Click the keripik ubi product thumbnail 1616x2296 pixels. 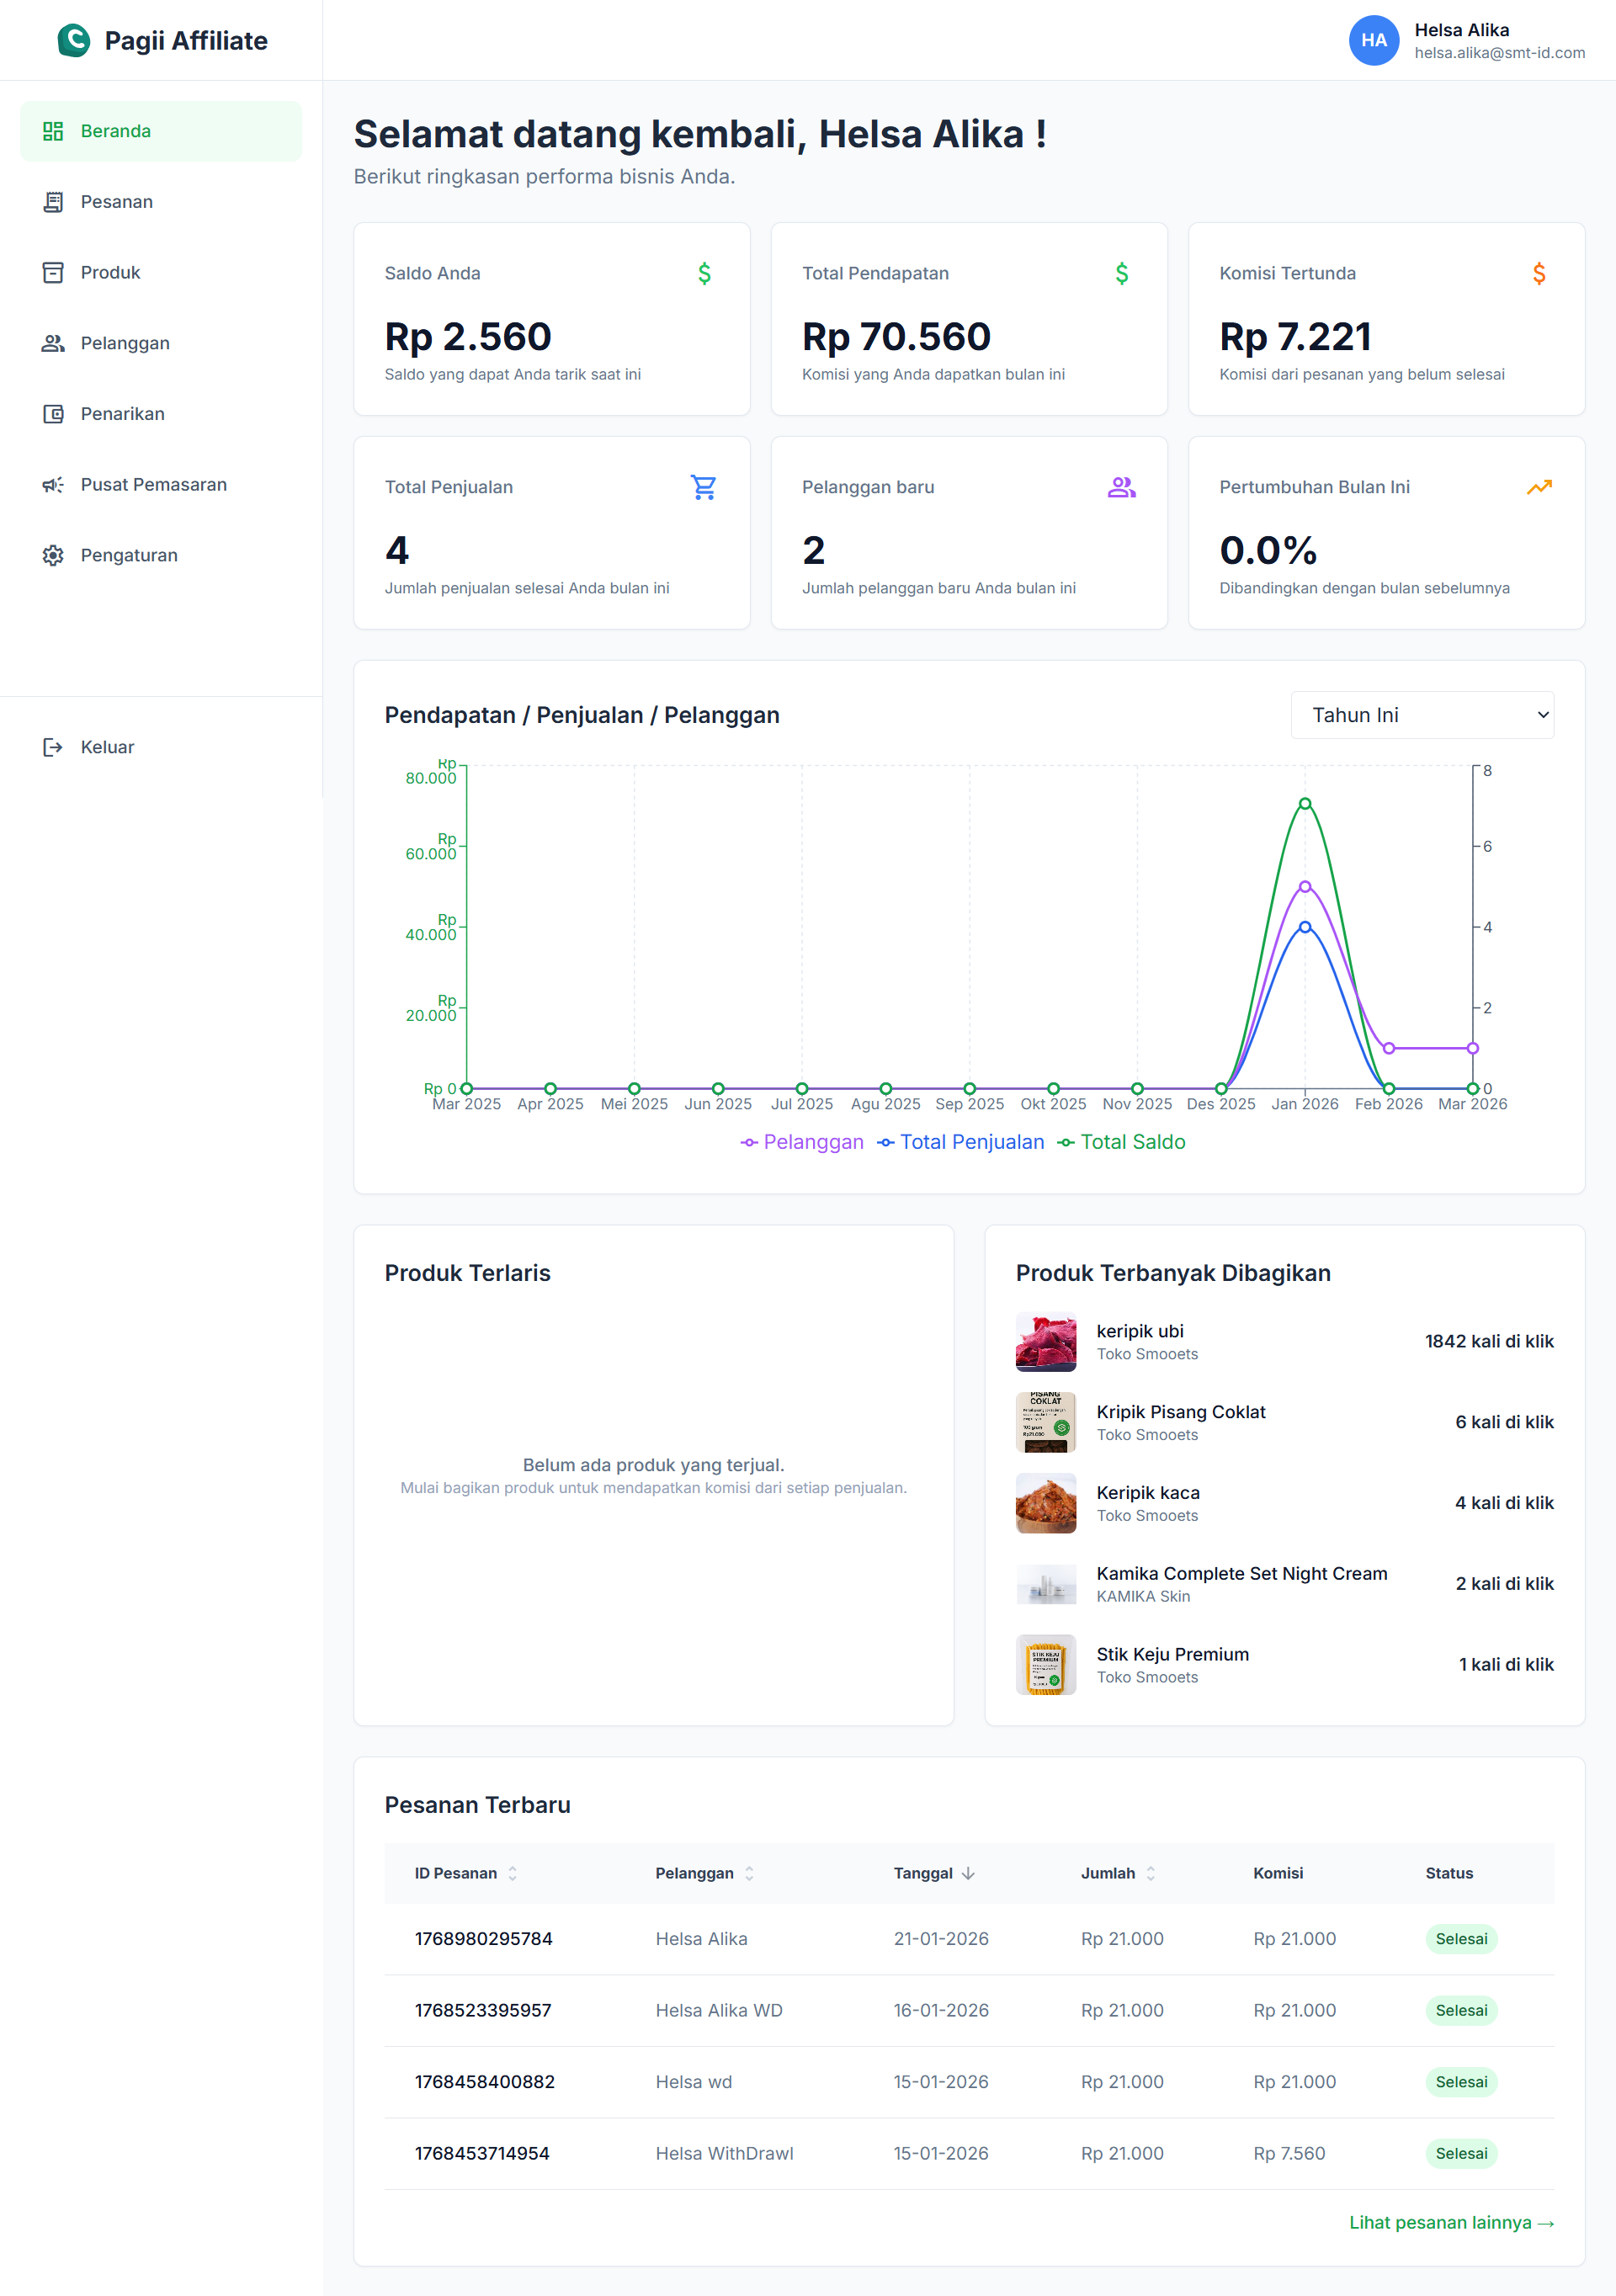(x=1045, y=1341)
